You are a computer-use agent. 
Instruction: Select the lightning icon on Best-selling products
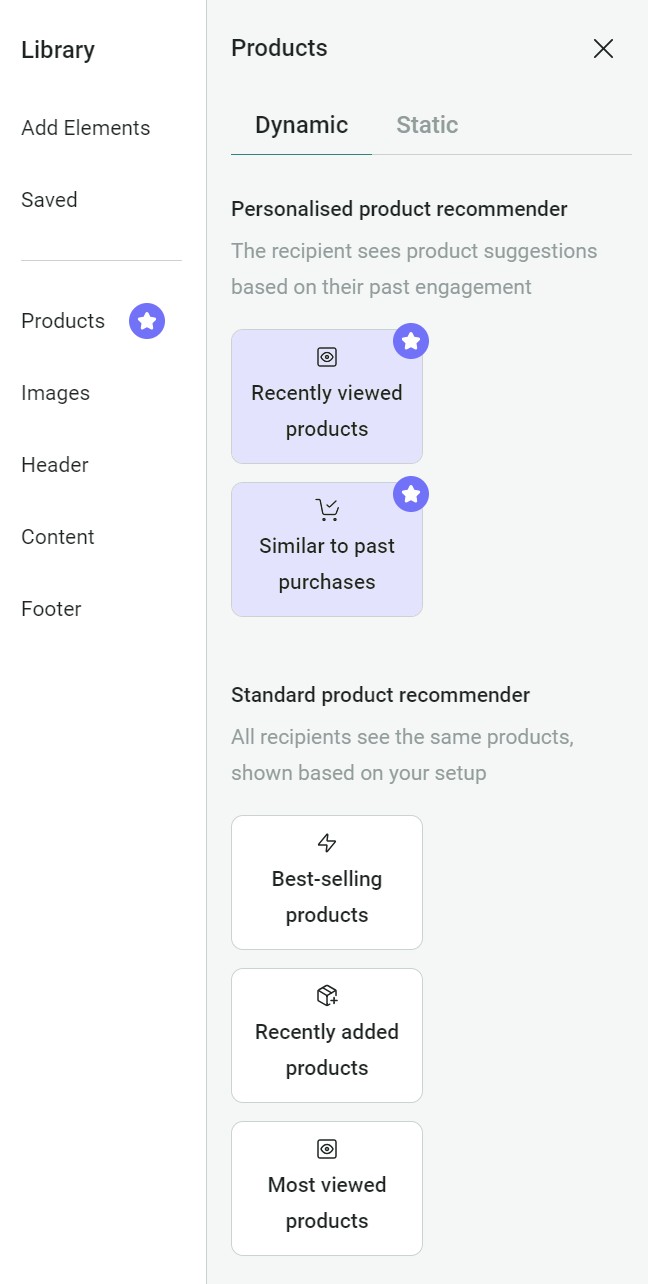click(326, 842)
